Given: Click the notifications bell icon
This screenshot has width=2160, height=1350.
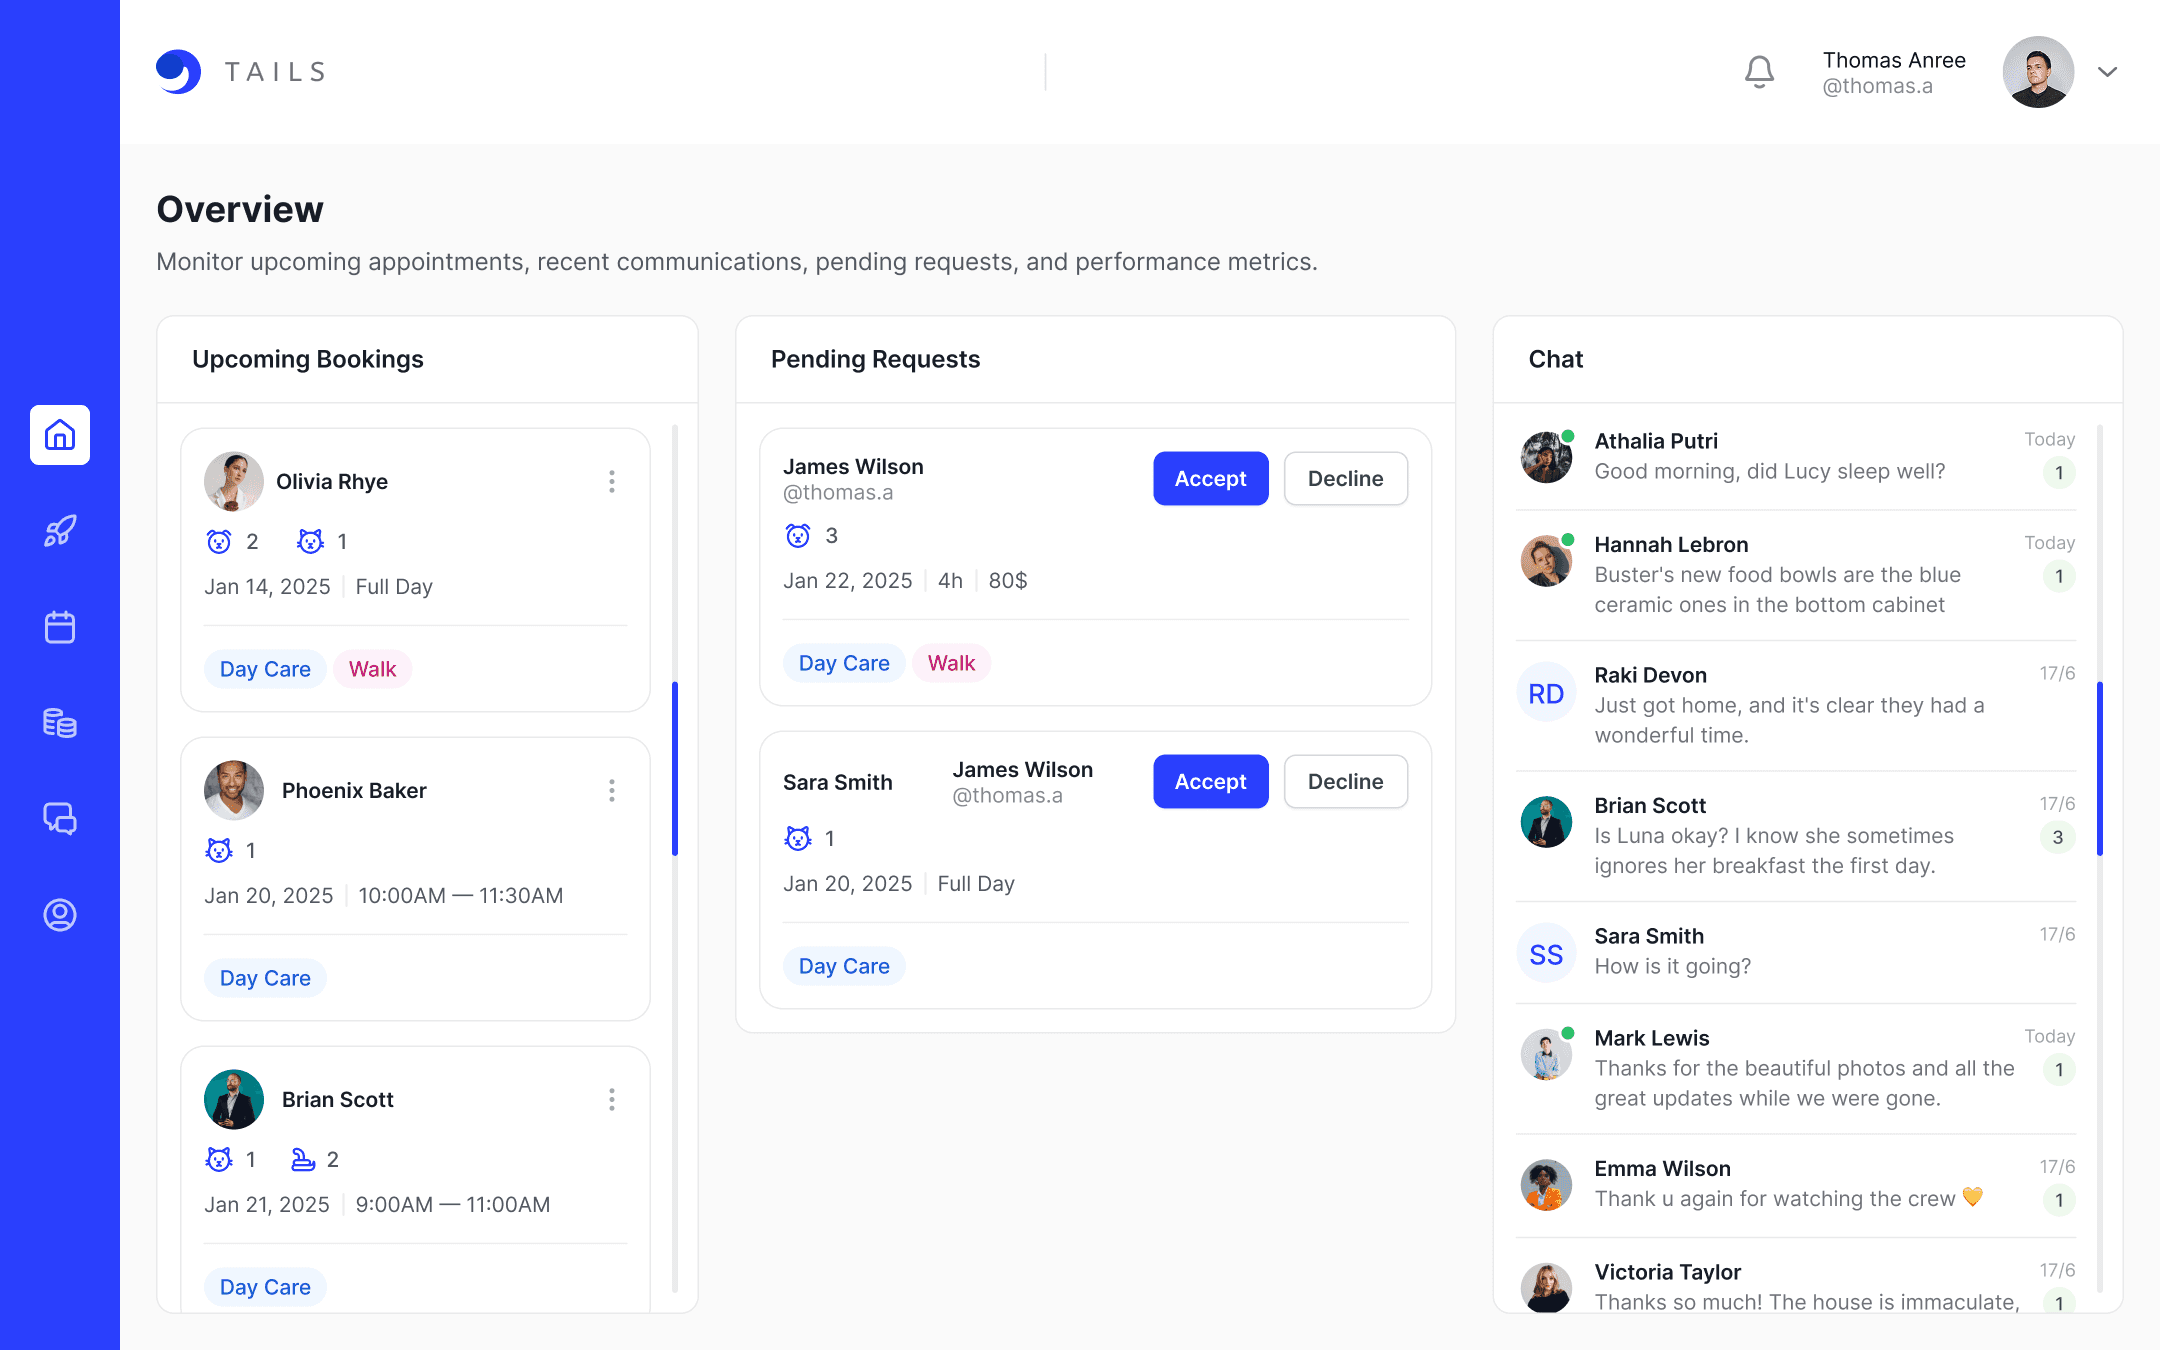Looking at the screenshot, I should 1759,72.
